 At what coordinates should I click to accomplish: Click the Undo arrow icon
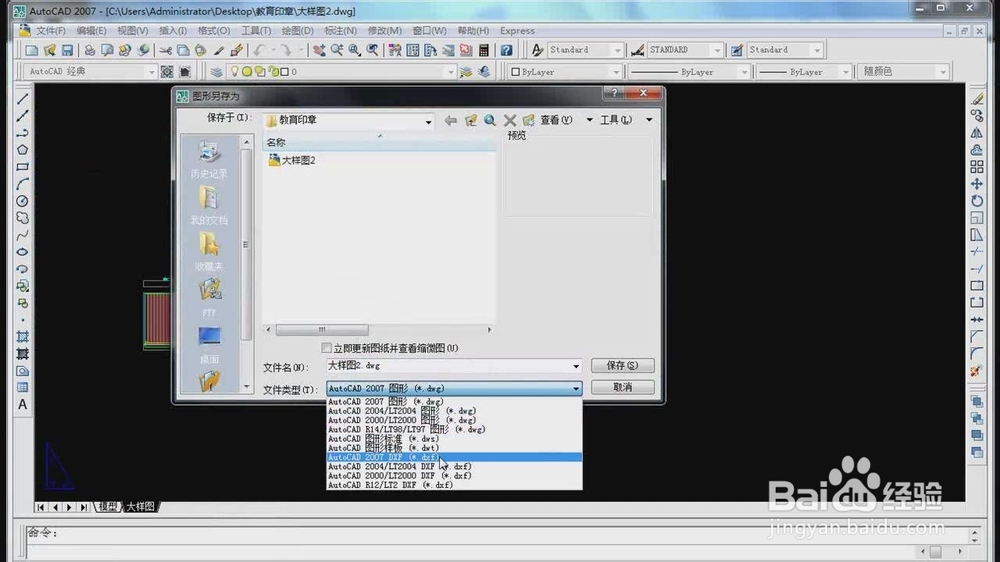258,50
